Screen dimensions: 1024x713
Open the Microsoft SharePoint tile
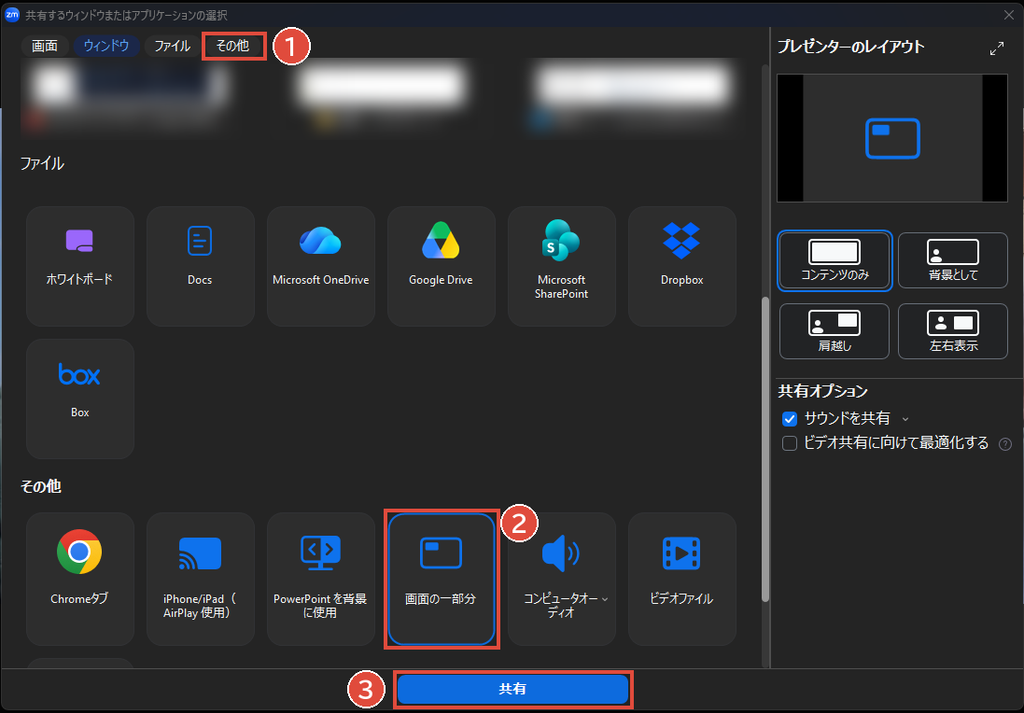562,266
